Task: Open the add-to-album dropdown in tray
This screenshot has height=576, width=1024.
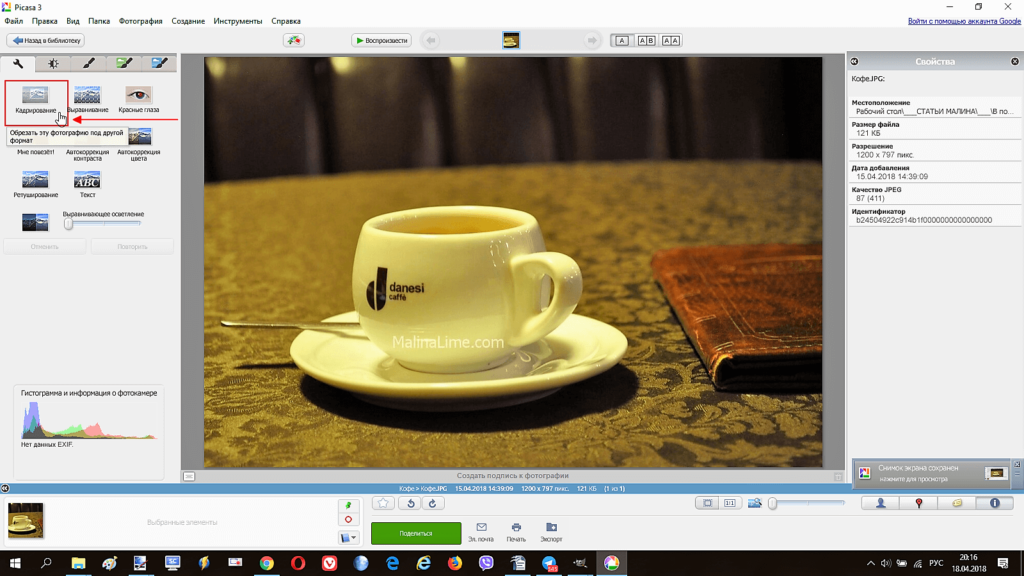Action: tap(348, 538)
